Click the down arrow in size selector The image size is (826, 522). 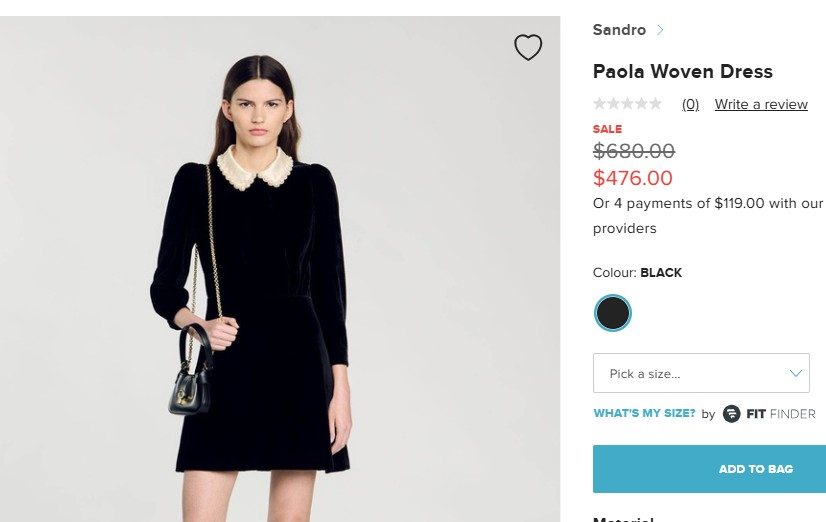click(795, 373)
